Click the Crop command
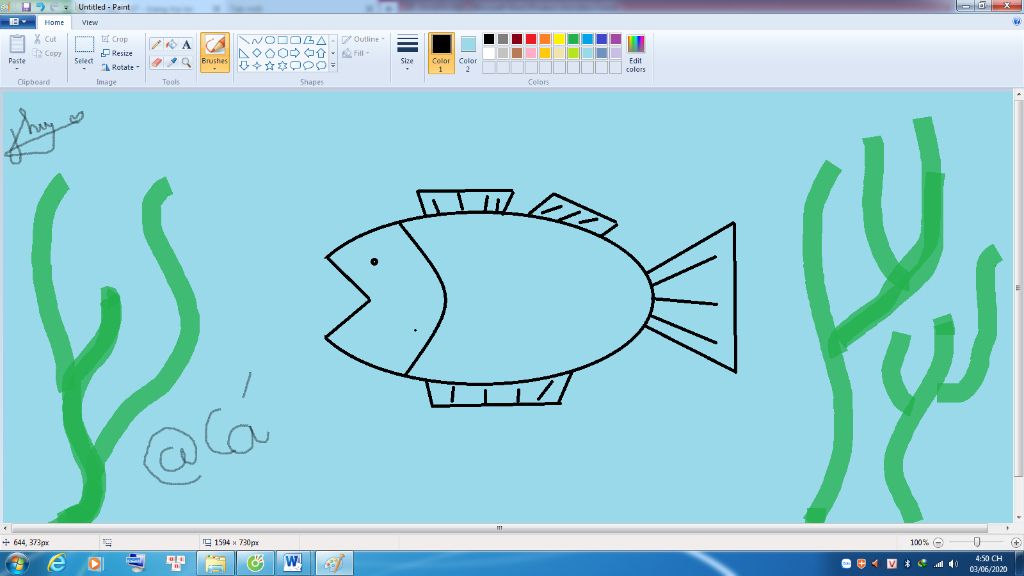 (x=114, y=39)
